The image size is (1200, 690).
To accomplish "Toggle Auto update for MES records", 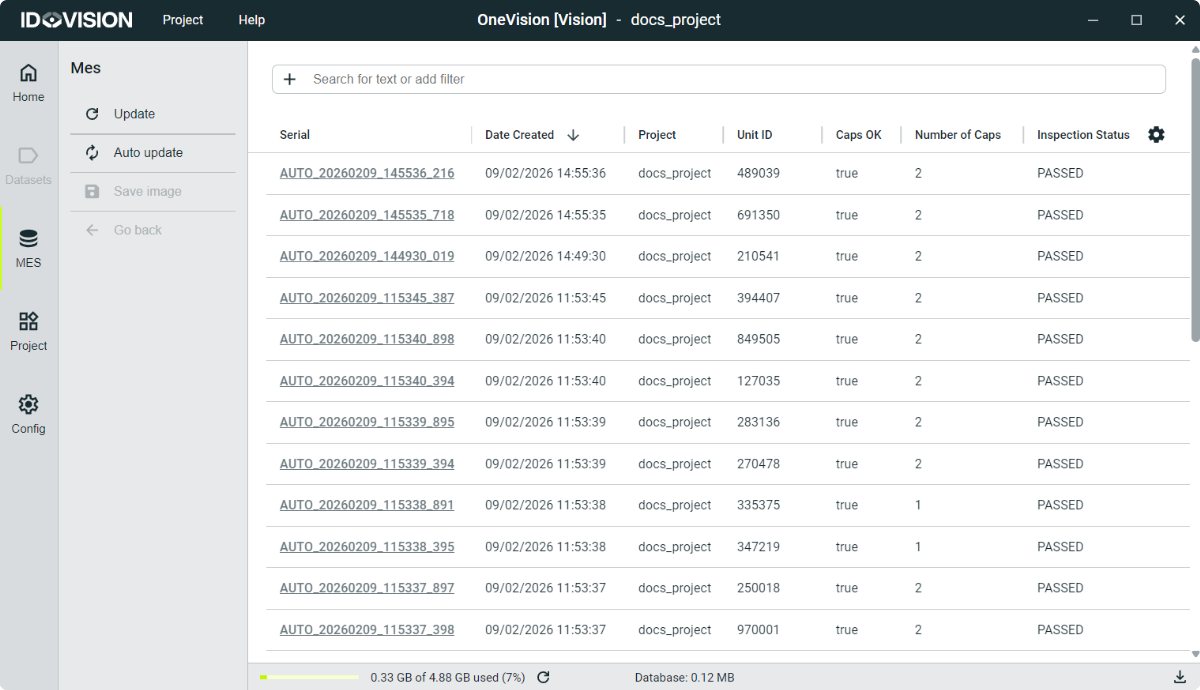I will click(148, 153).
